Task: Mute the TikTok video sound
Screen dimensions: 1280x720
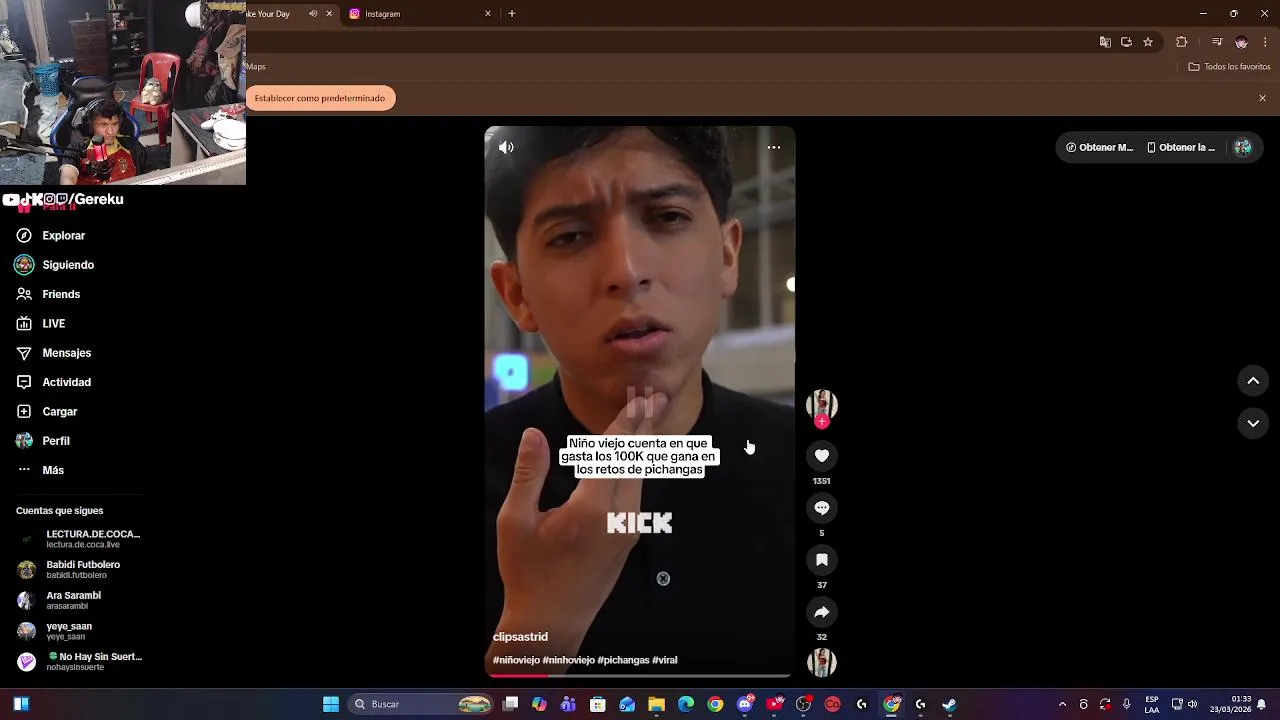Action: coord(506,147)
